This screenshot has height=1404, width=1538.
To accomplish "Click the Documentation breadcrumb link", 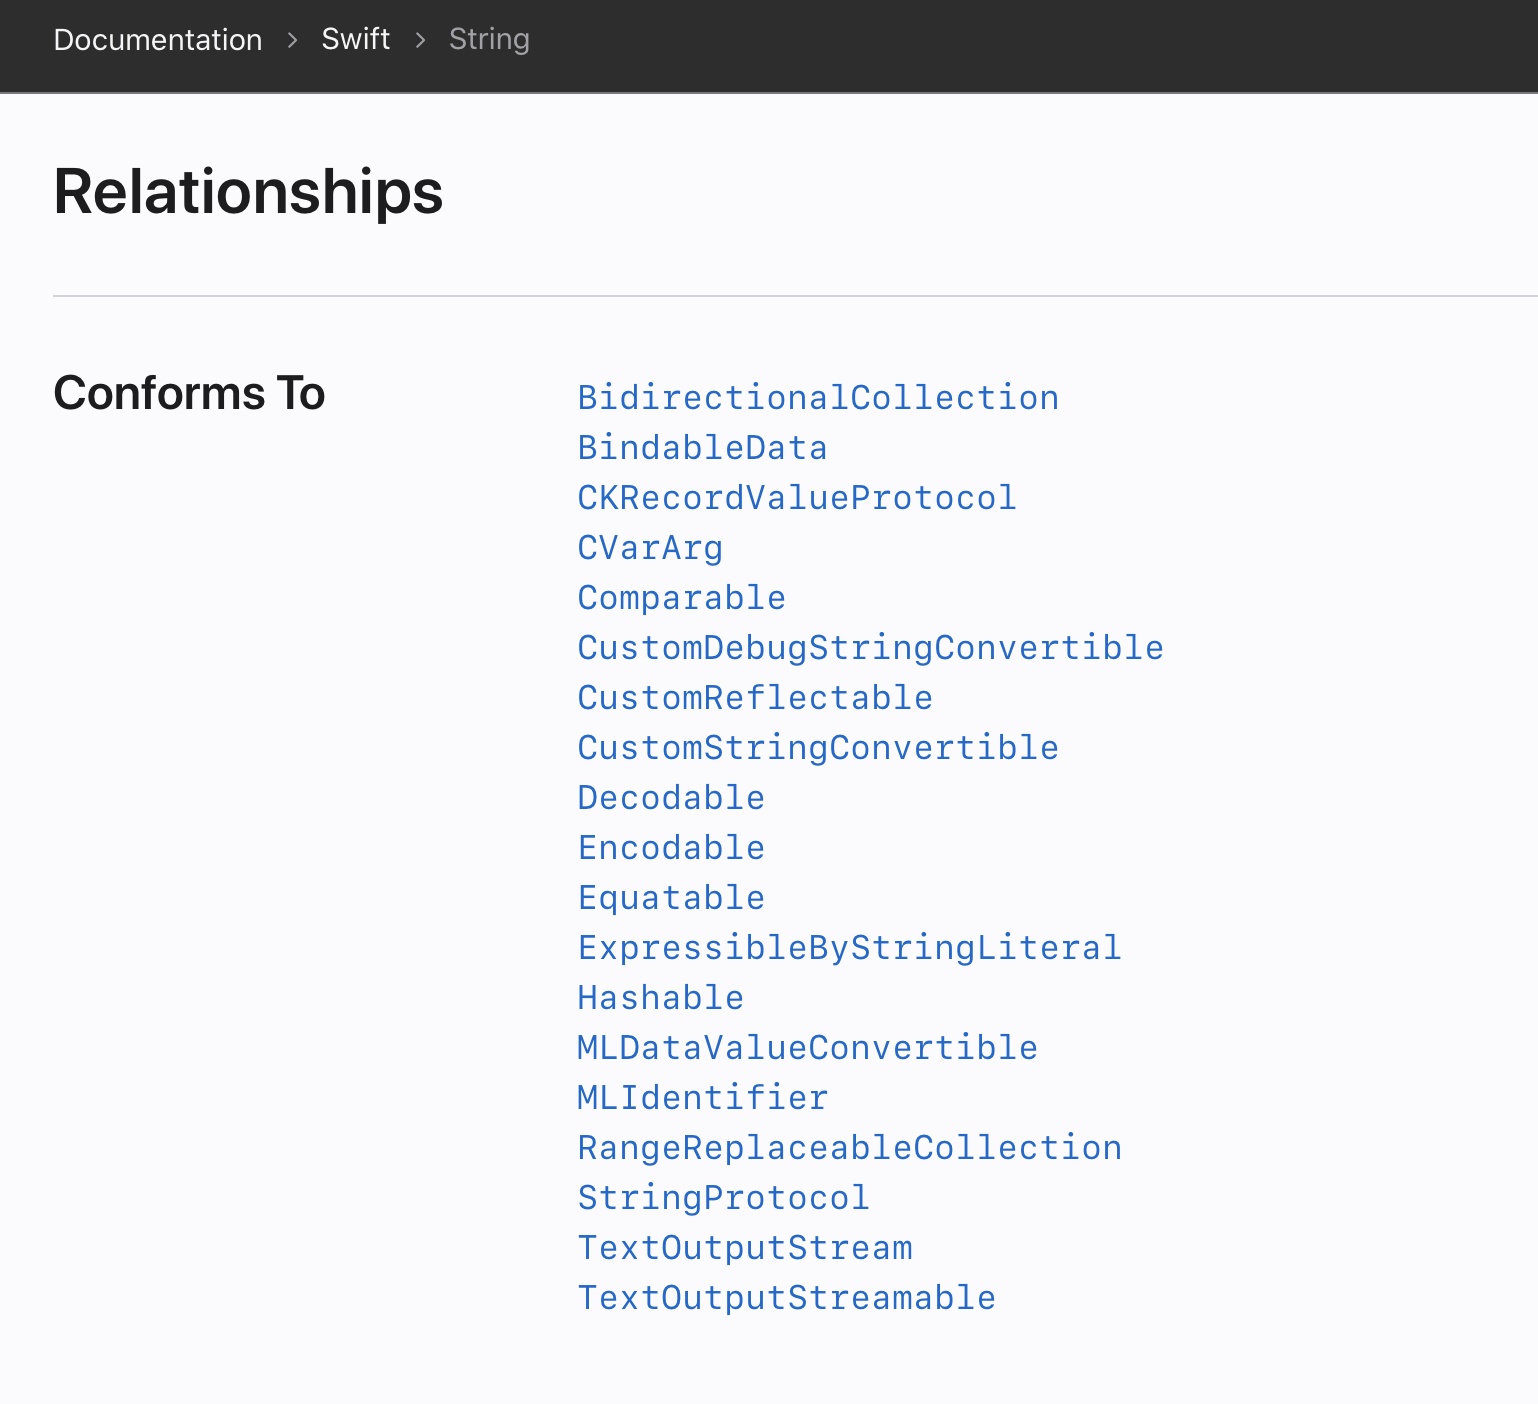I will coord(158,40).
